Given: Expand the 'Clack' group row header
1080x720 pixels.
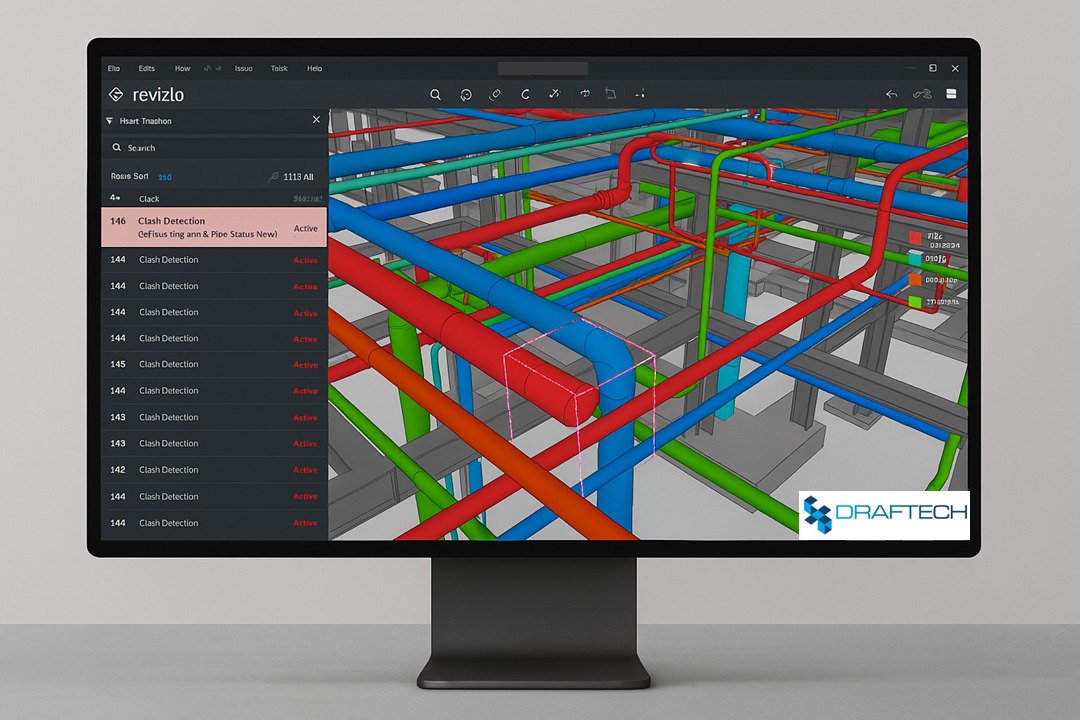Looking at the screenshot, I should [214, 198].
